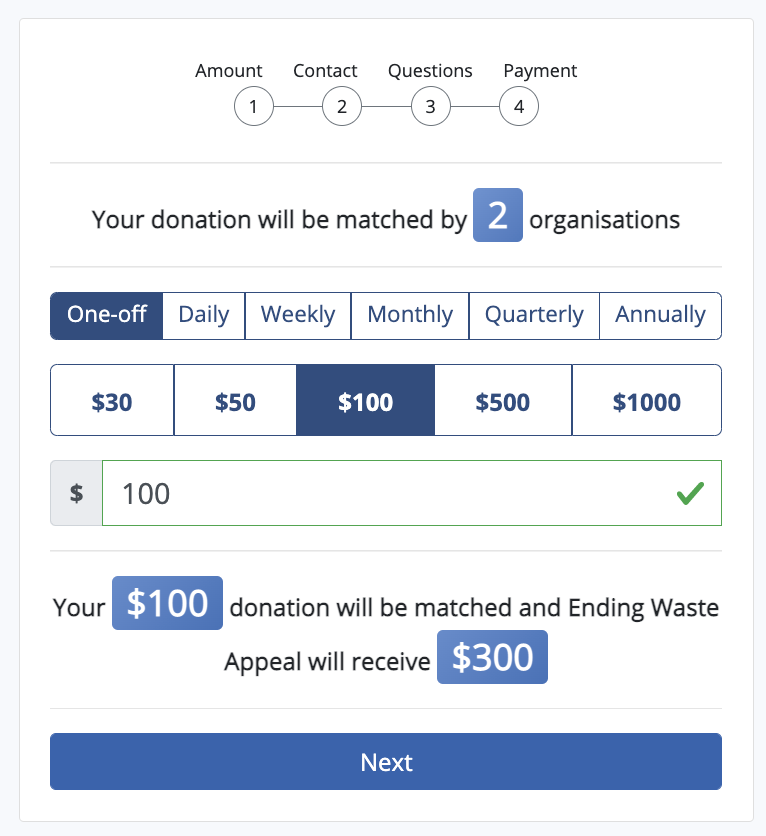Click step 1 Amount circle
766x836 pixels.
pyautogui.click(x=253, y=106)
